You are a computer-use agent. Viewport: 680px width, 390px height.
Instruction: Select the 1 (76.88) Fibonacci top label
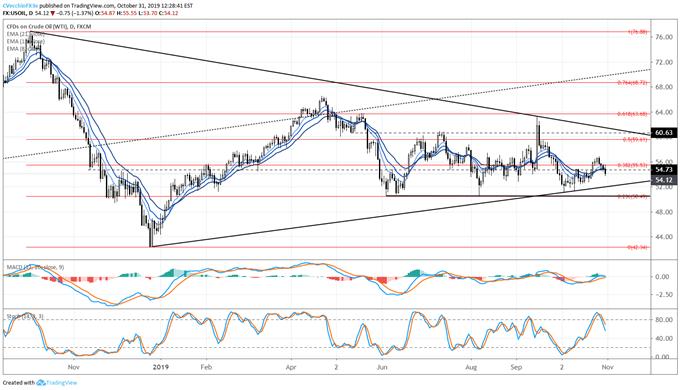pyautogui.click(x=638, y=32)
